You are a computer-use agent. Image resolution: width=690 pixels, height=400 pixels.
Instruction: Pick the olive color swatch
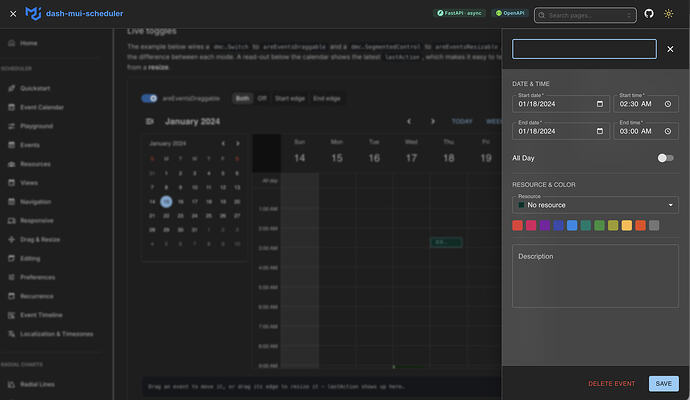[x=613, y=226]
